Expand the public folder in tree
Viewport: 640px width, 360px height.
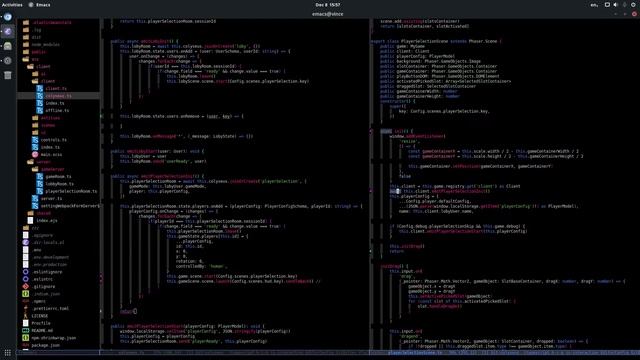pyautogui.click(x=34, y=52)
